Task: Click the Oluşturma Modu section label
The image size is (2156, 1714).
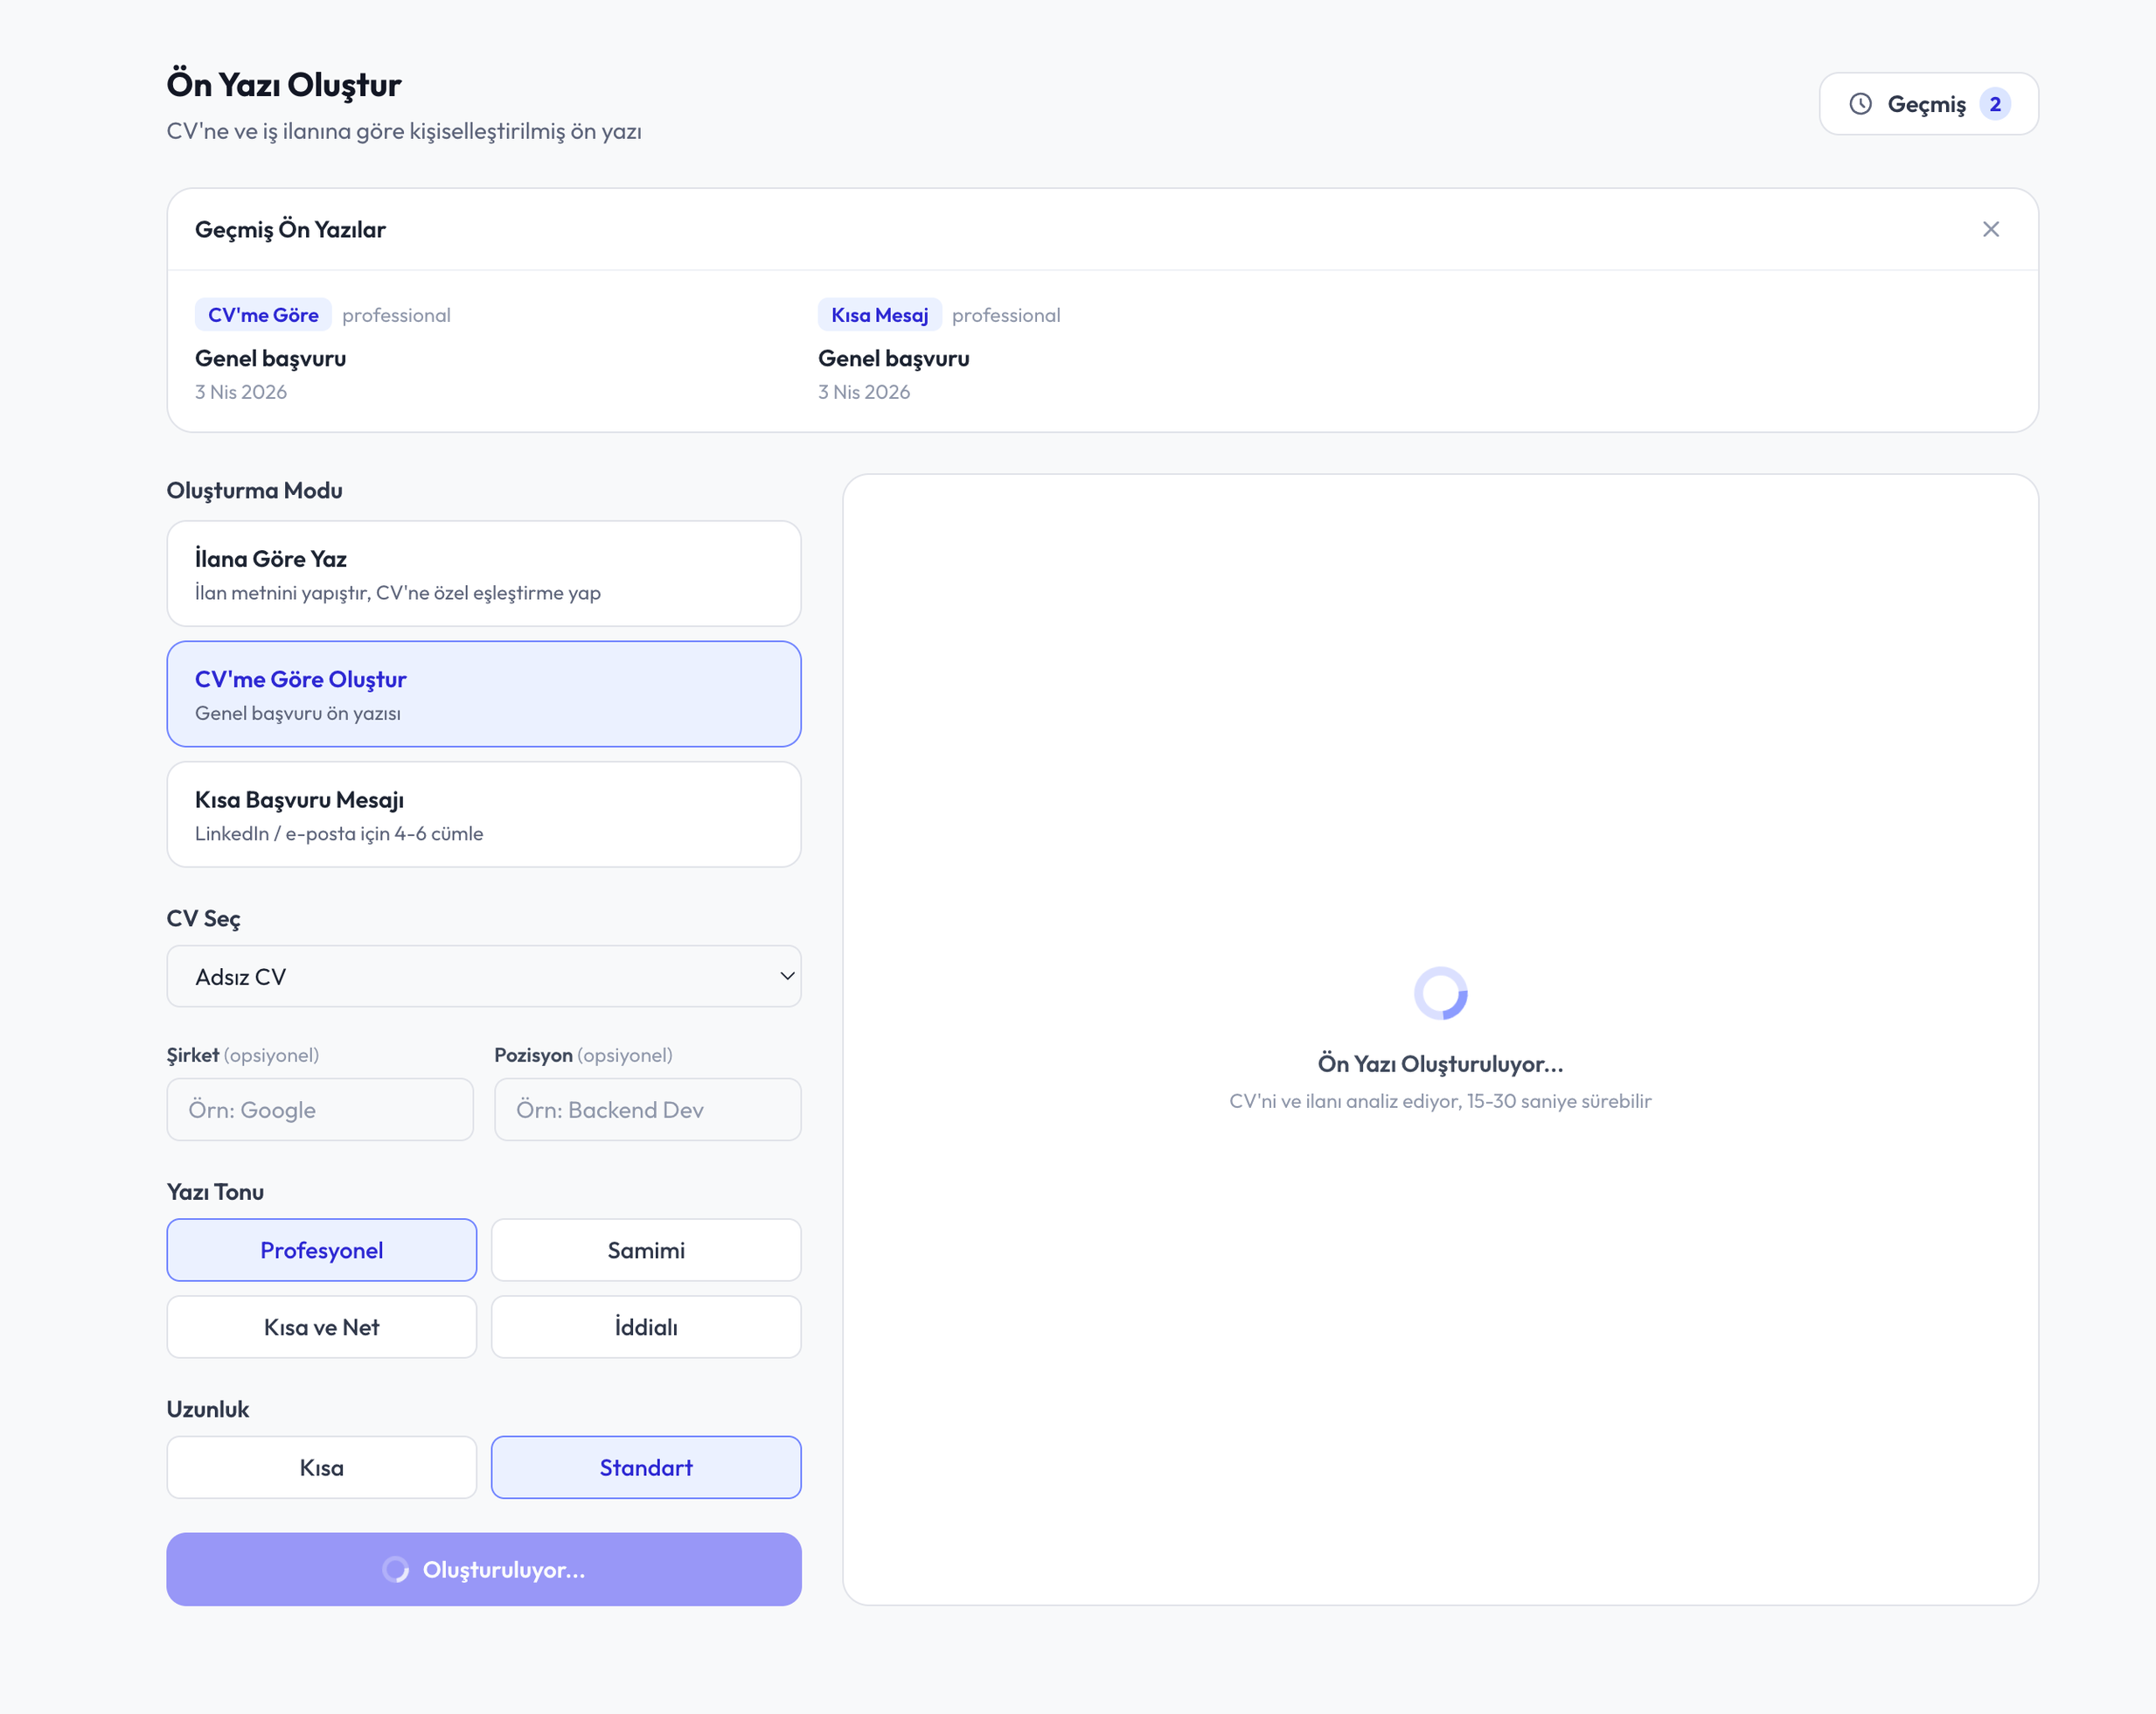Action: [x=255, y=490]
